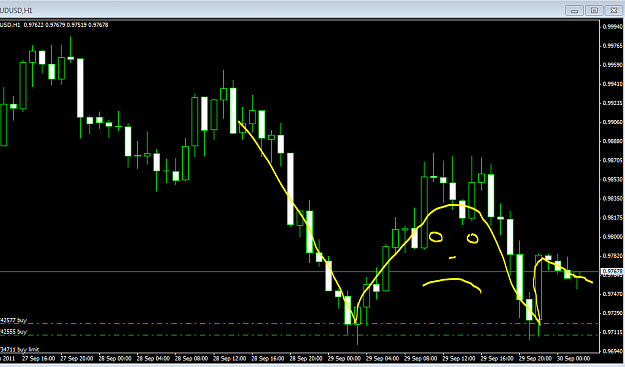Click price level 0.97820 on the axis
Viewport: 625px width, 367px height.
[x=613, y=256]
